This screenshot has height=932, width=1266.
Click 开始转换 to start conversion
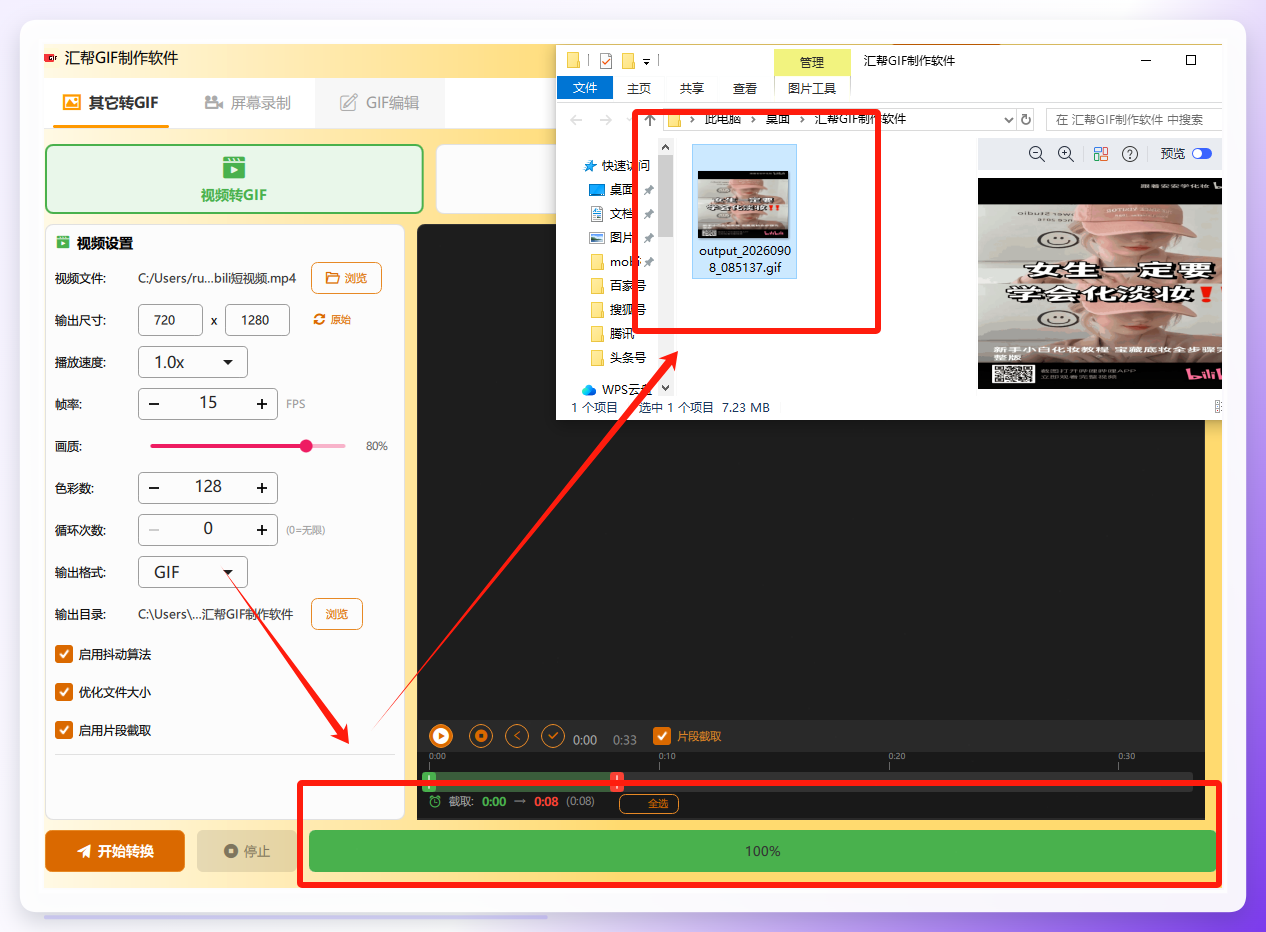[x=115, y=851]
